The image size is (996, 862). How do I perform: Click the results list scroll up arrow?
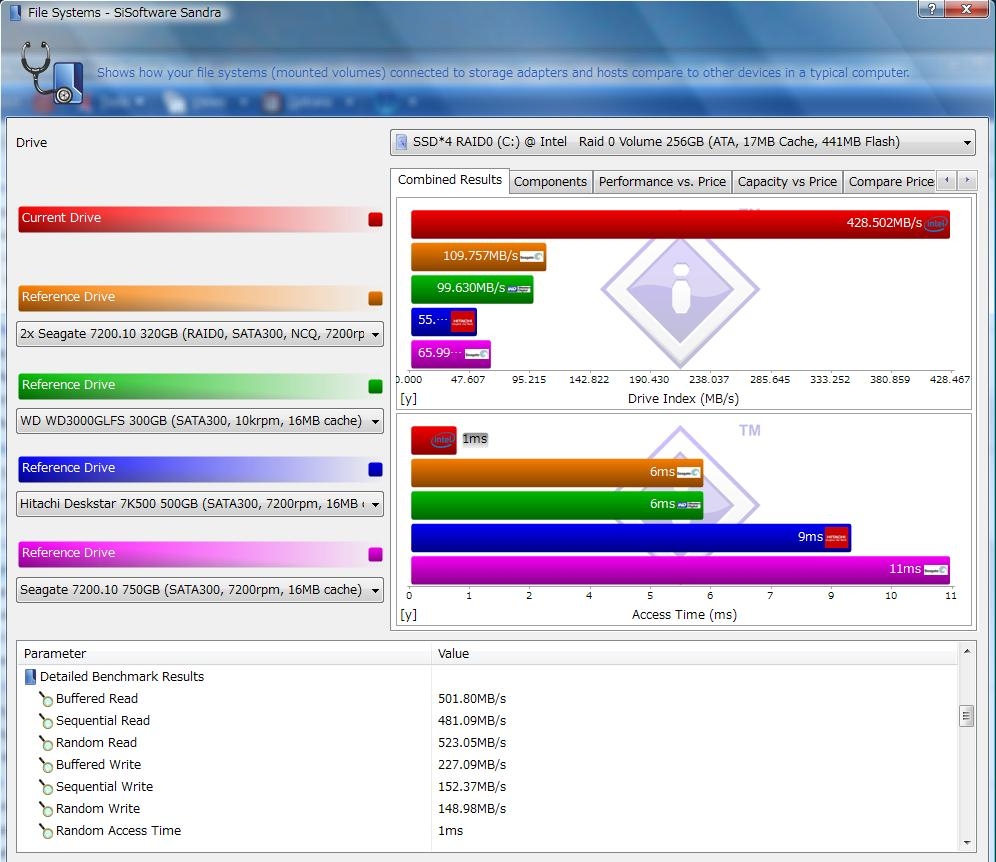967,651
